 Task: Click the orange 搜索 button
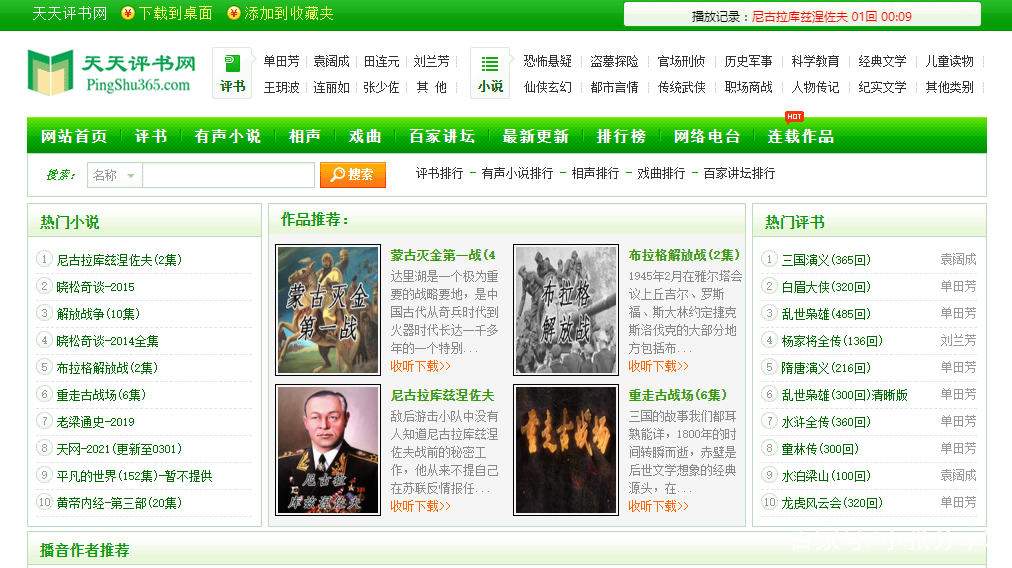click(x=352, y=175)
